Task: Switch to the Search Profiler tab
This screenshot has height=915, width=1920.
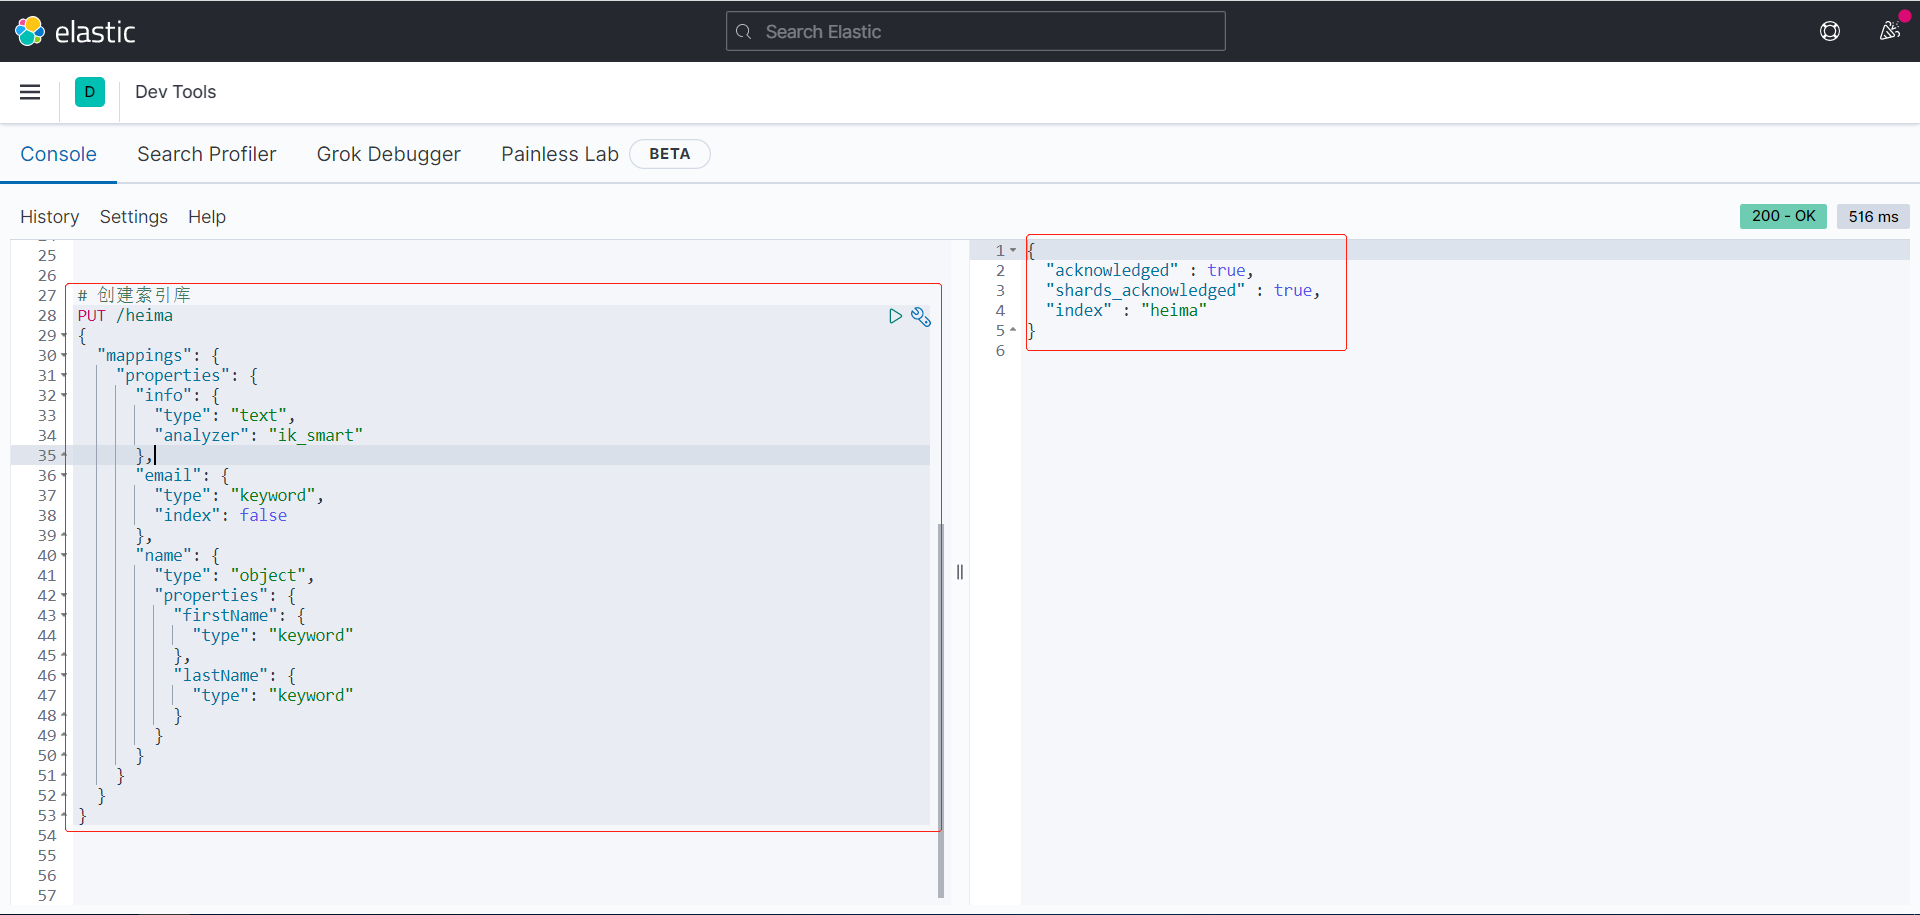Action: click(207, 154)
